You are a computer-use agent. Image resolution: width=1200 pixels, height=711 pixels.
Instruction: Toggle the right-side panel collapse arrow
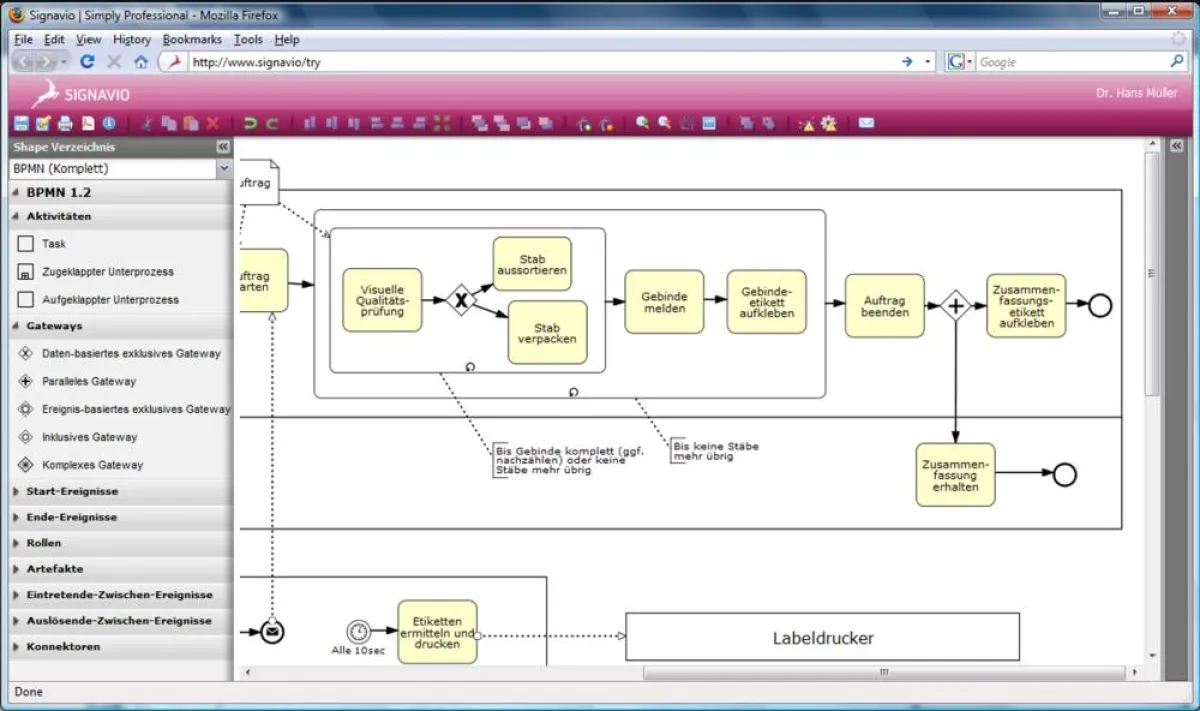(x=1177, y=146)
